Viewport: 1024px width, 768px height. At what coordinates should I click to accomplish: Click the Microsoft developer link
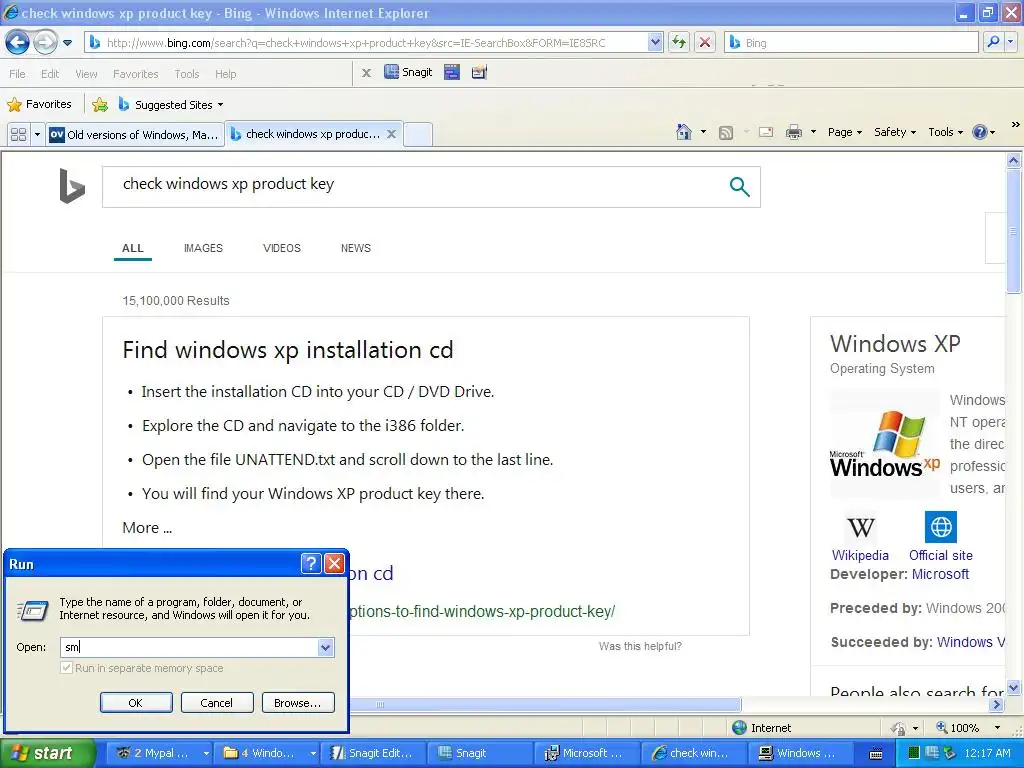click(x=940, y=574)
